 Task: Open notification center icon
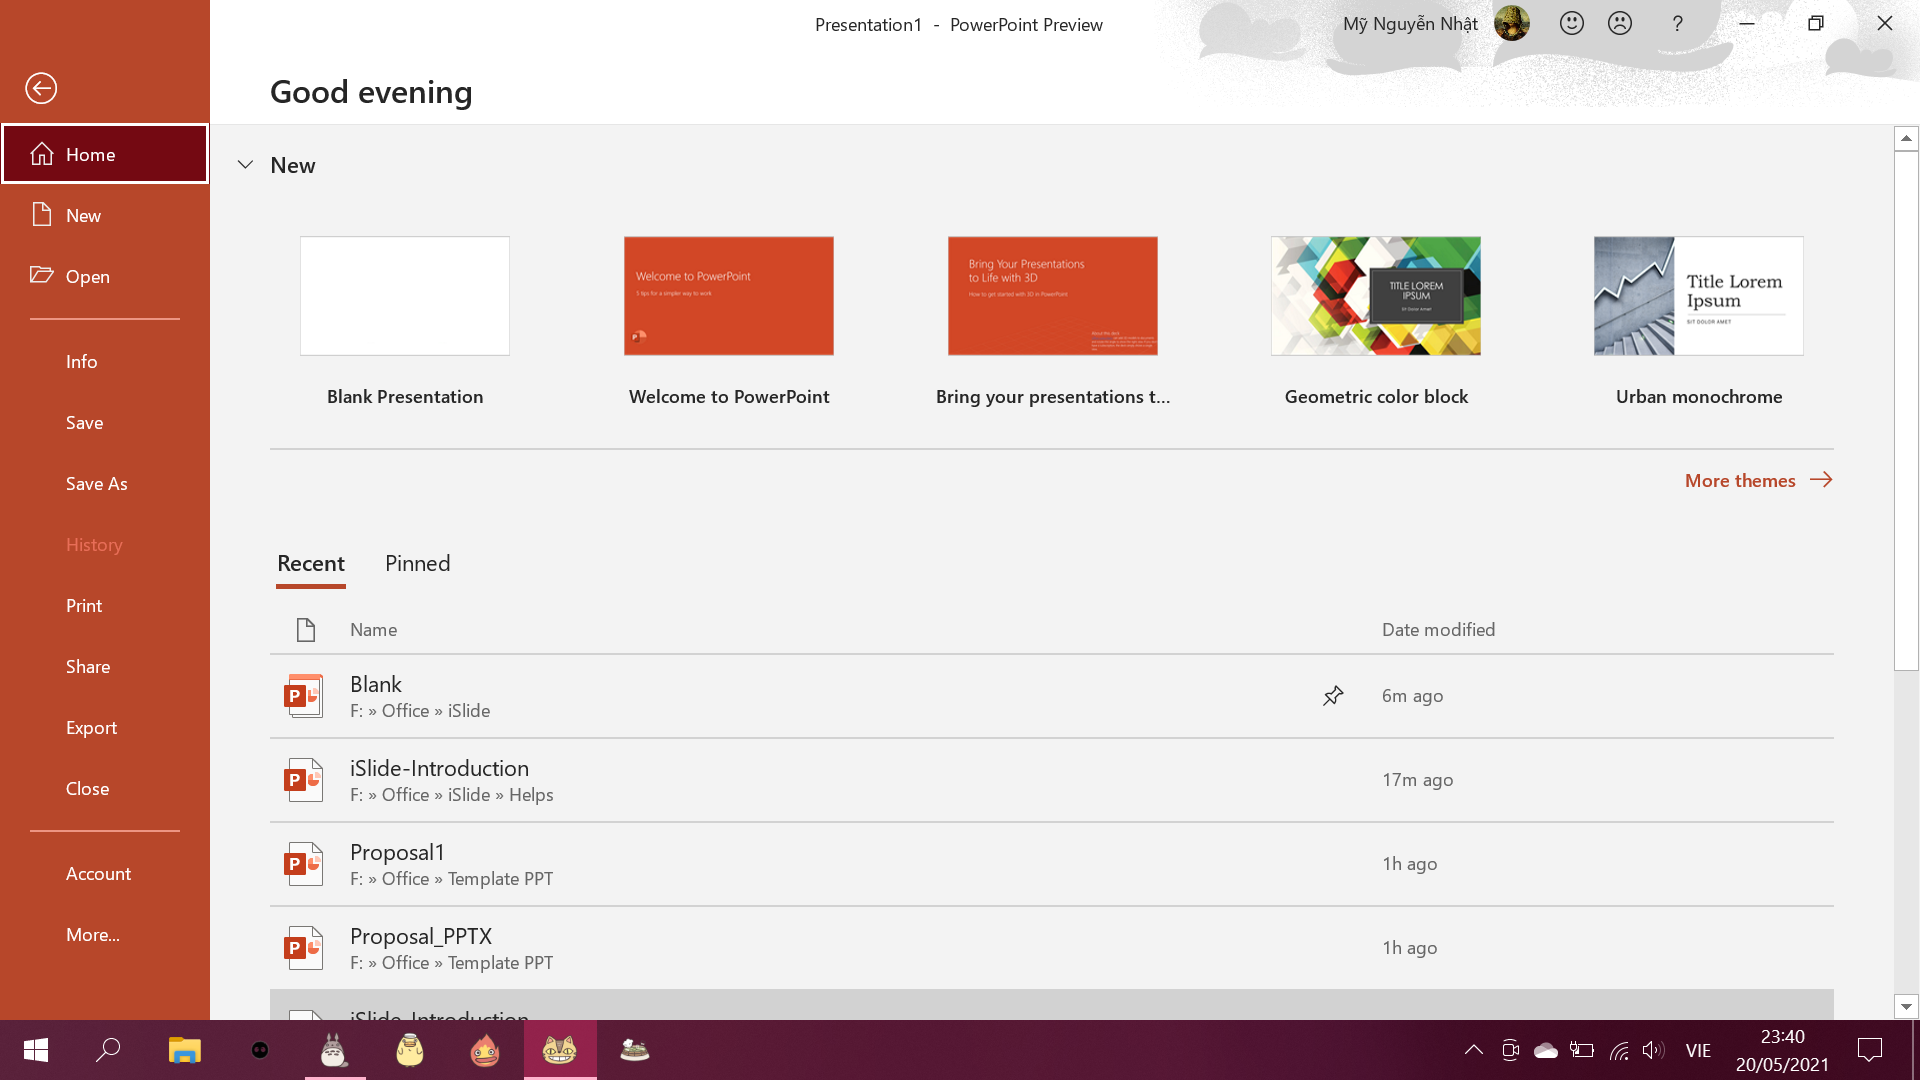coord(1870,1050)
